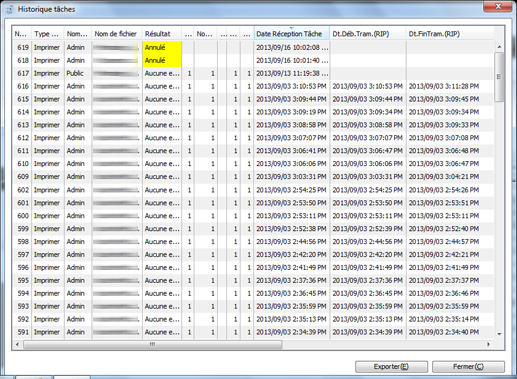Click the horizontal scrollbar thumb
The height and width of the screenshot is (379, 517).
pyautogui.click(x=153, y=344)
